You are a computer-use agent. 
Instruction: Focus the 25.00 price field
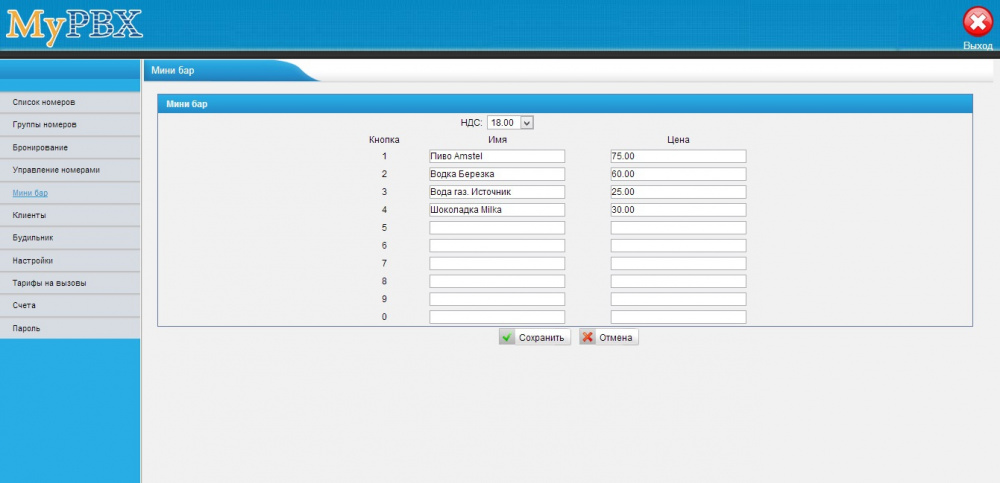pos(679,192)
